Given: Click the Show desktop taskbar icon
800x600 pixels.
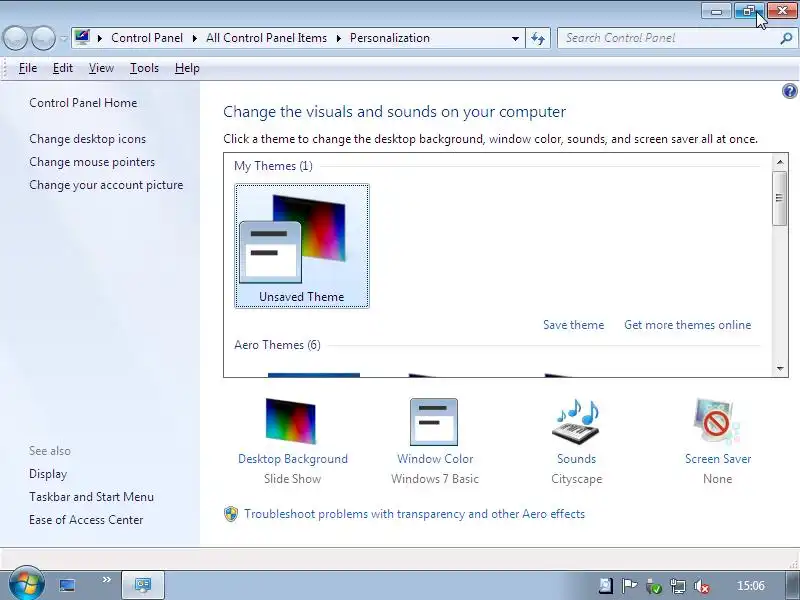Looking at the screenshot, I should click(x=67, y=585).
